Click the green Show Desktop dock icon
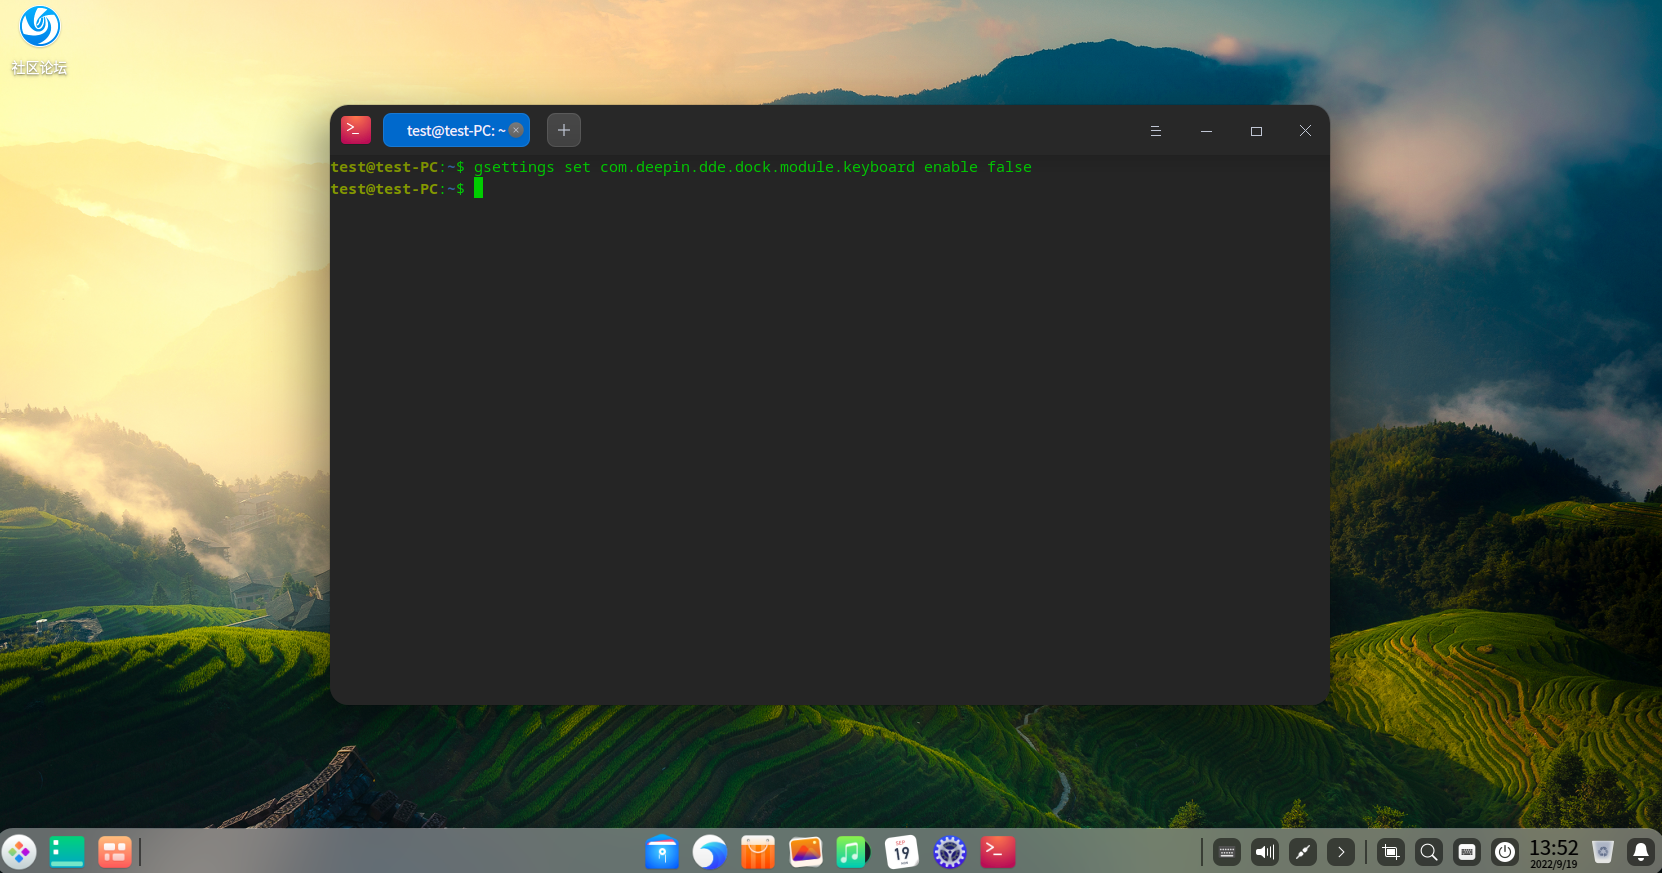The image size is (1662, 873). 67,852
